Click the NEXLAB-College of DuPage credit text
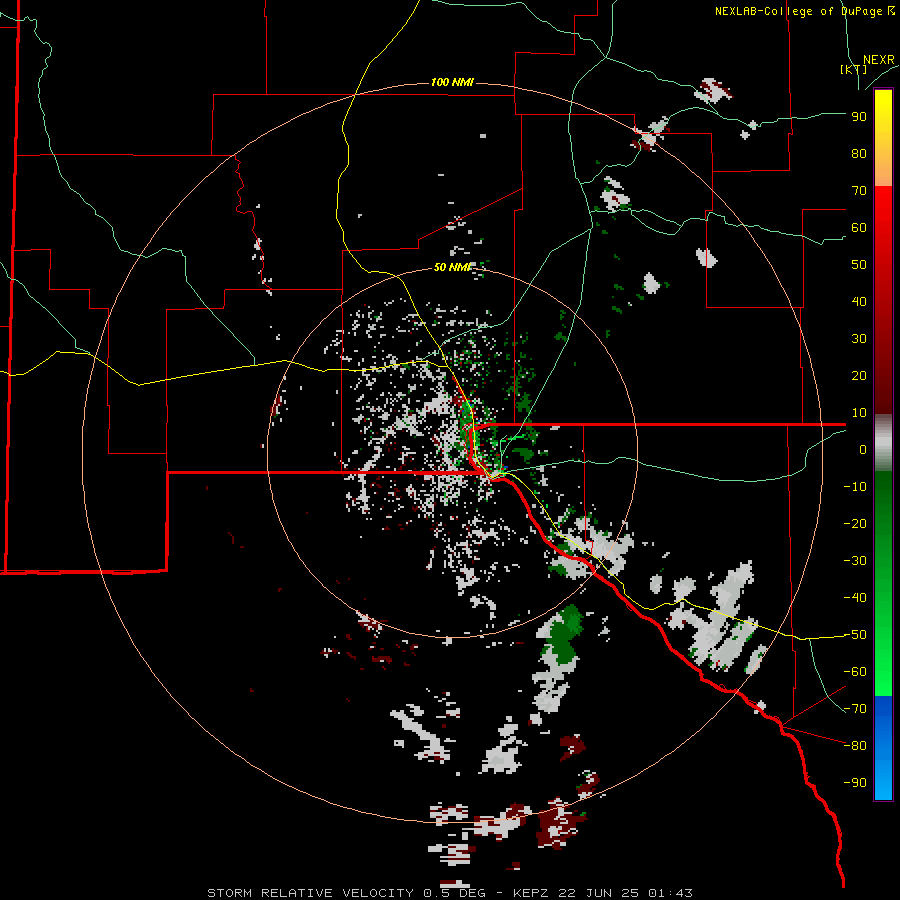Viewport: 900px width, 900px height. tap(805, 11)
